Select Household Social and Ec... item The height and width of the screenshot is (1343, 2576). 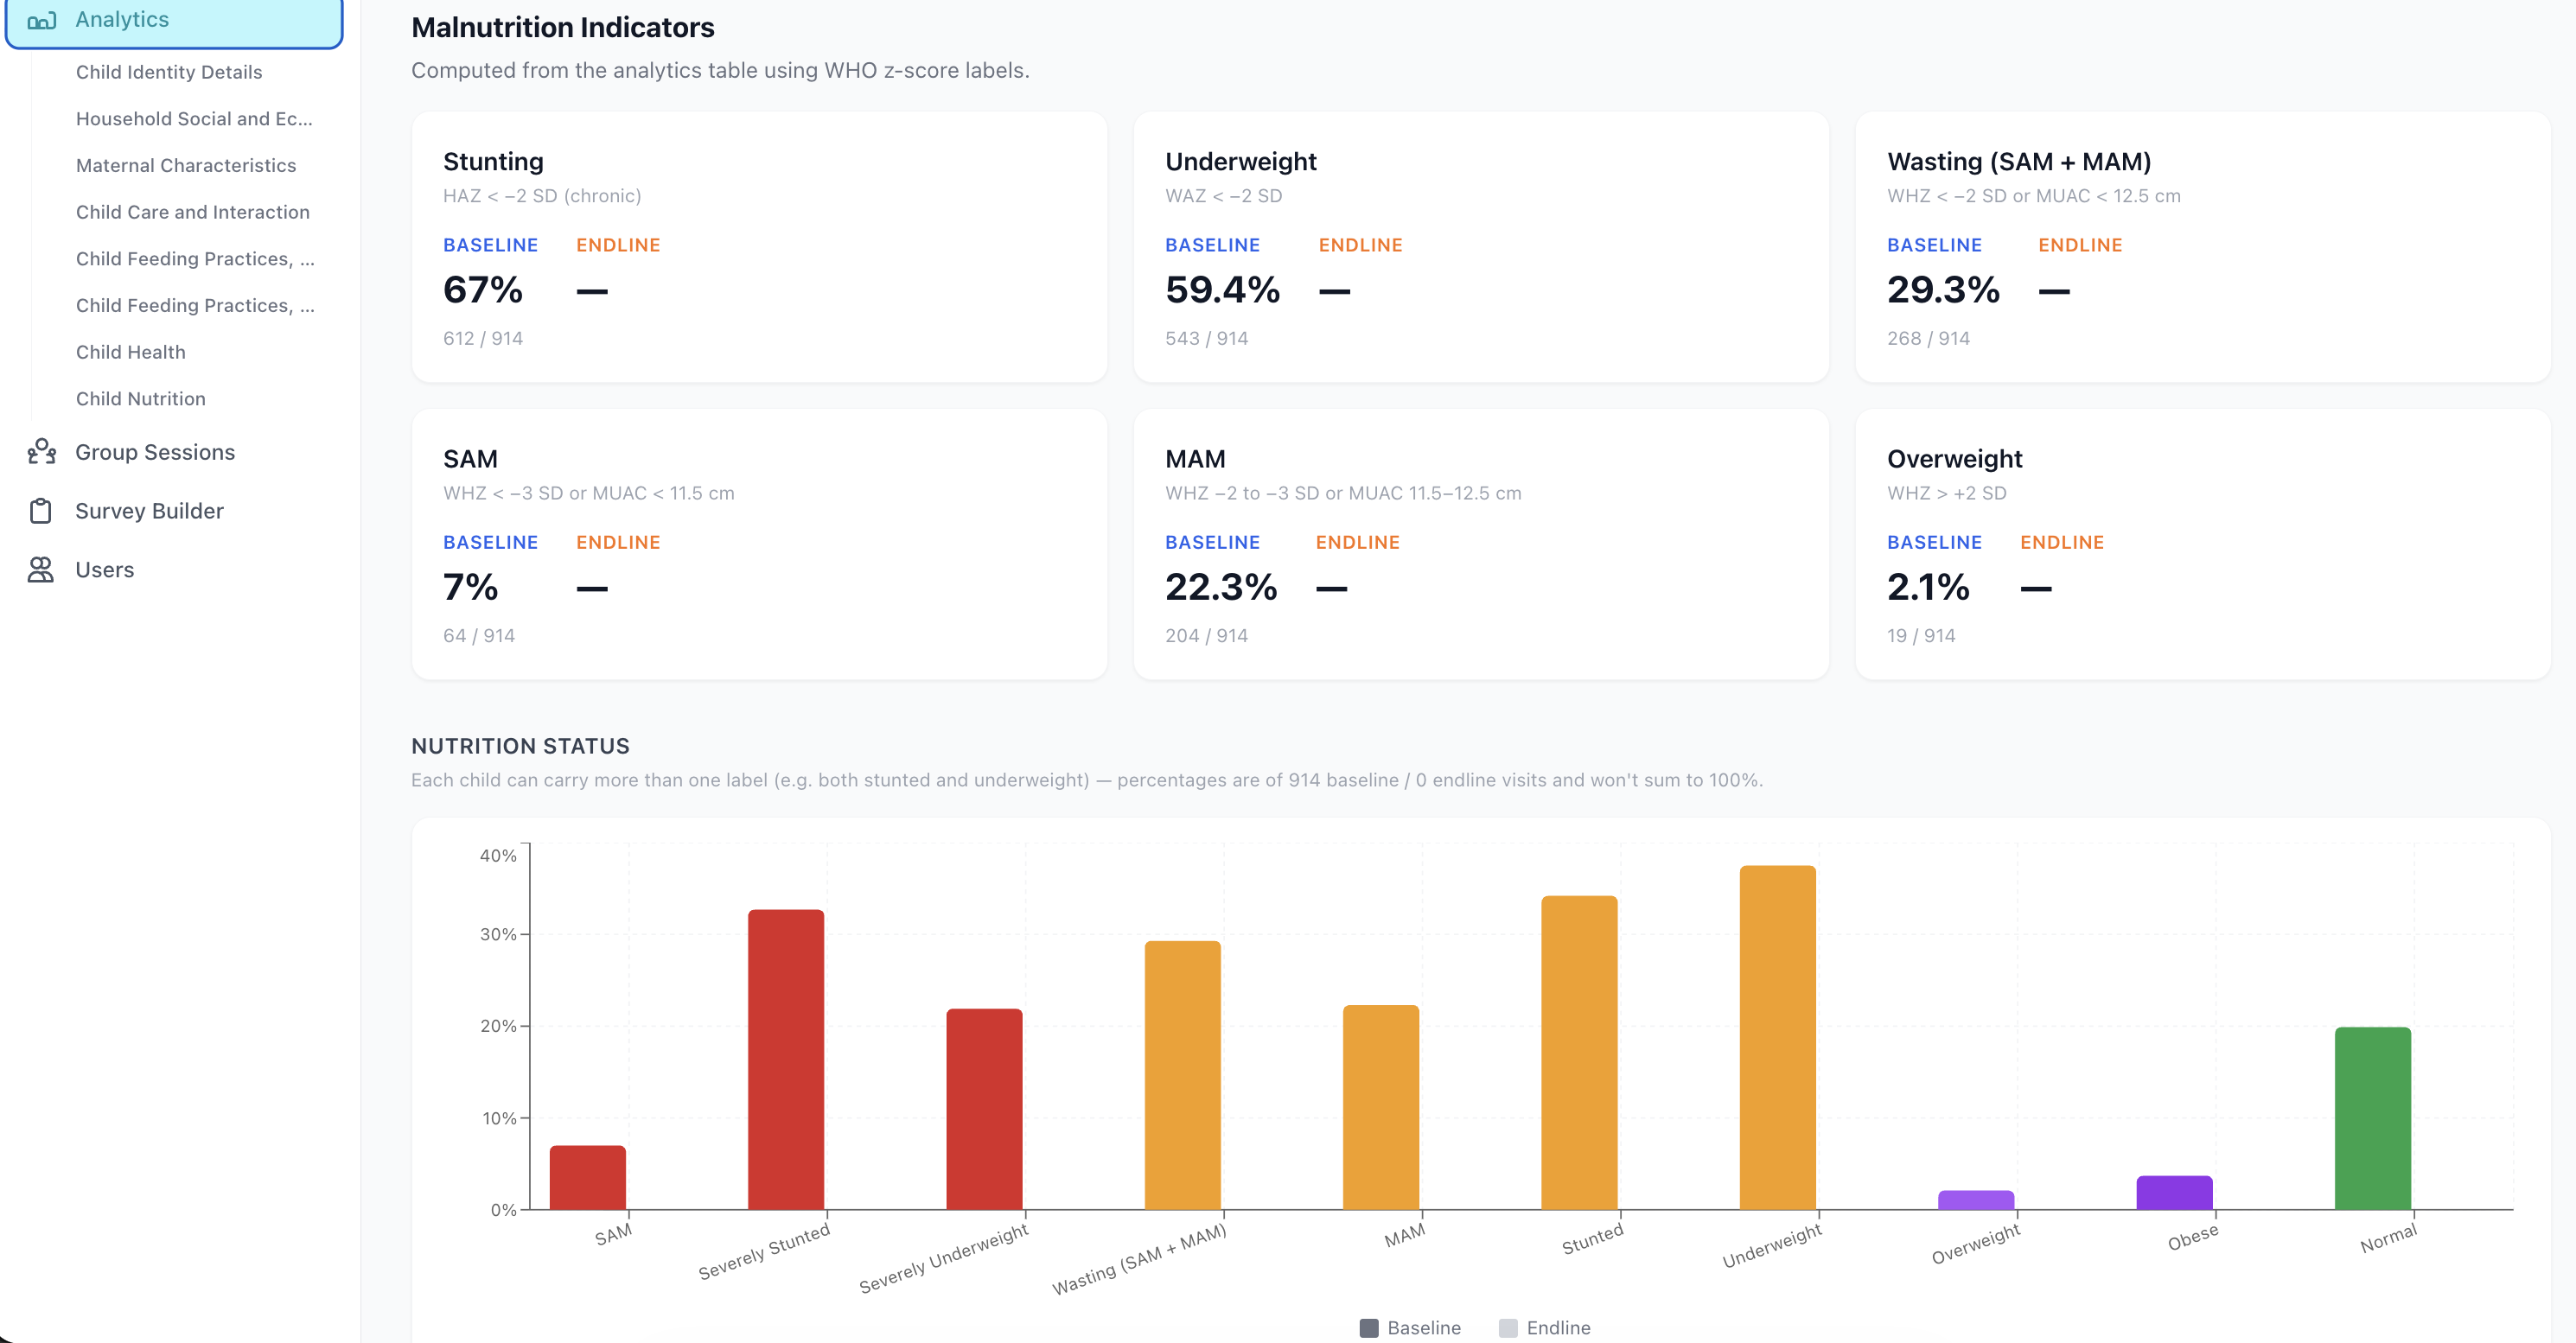coord(194,119)
